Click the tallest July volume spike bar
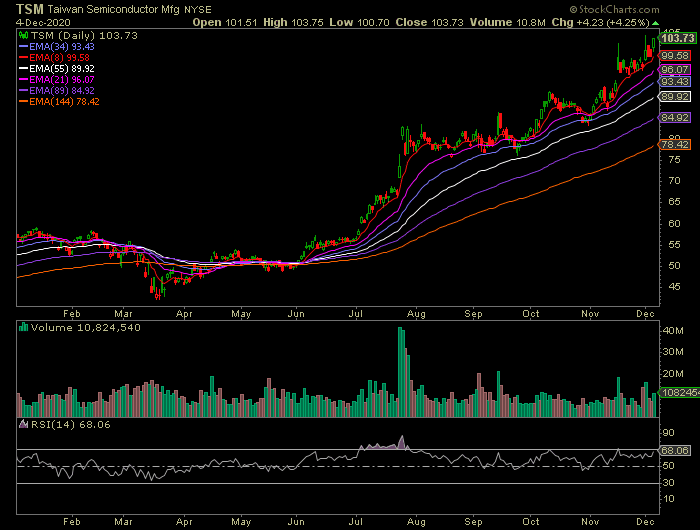 tap(400, 372)
